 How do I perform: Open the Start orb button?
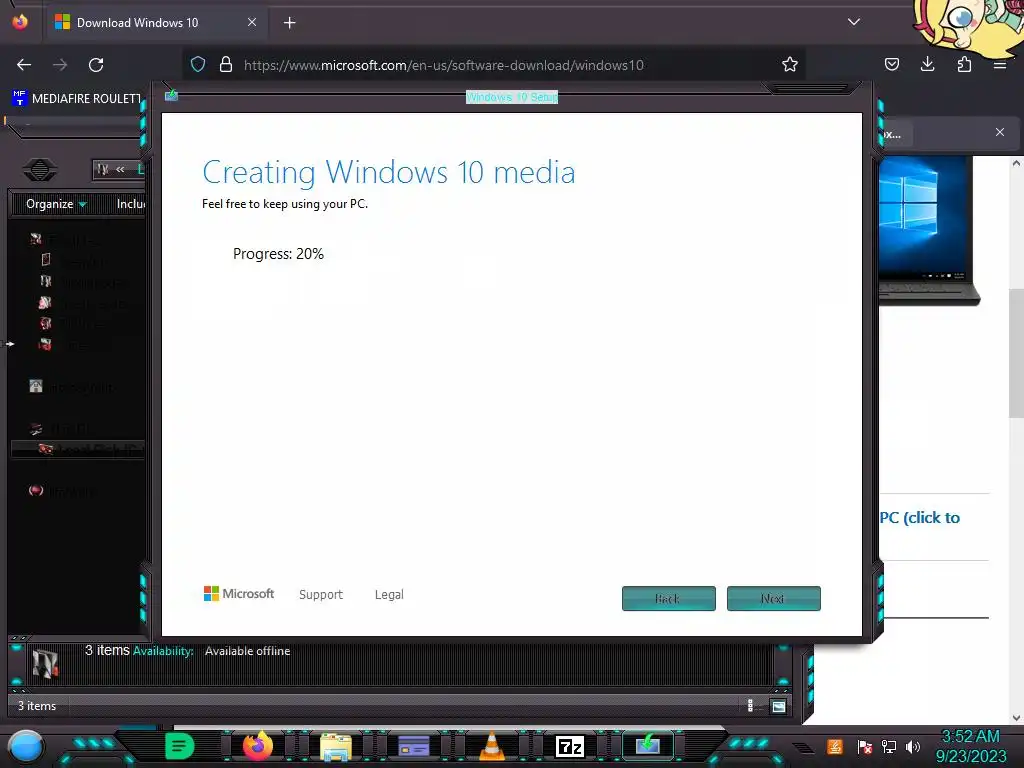pyautogui.click(x=26, y=746)
